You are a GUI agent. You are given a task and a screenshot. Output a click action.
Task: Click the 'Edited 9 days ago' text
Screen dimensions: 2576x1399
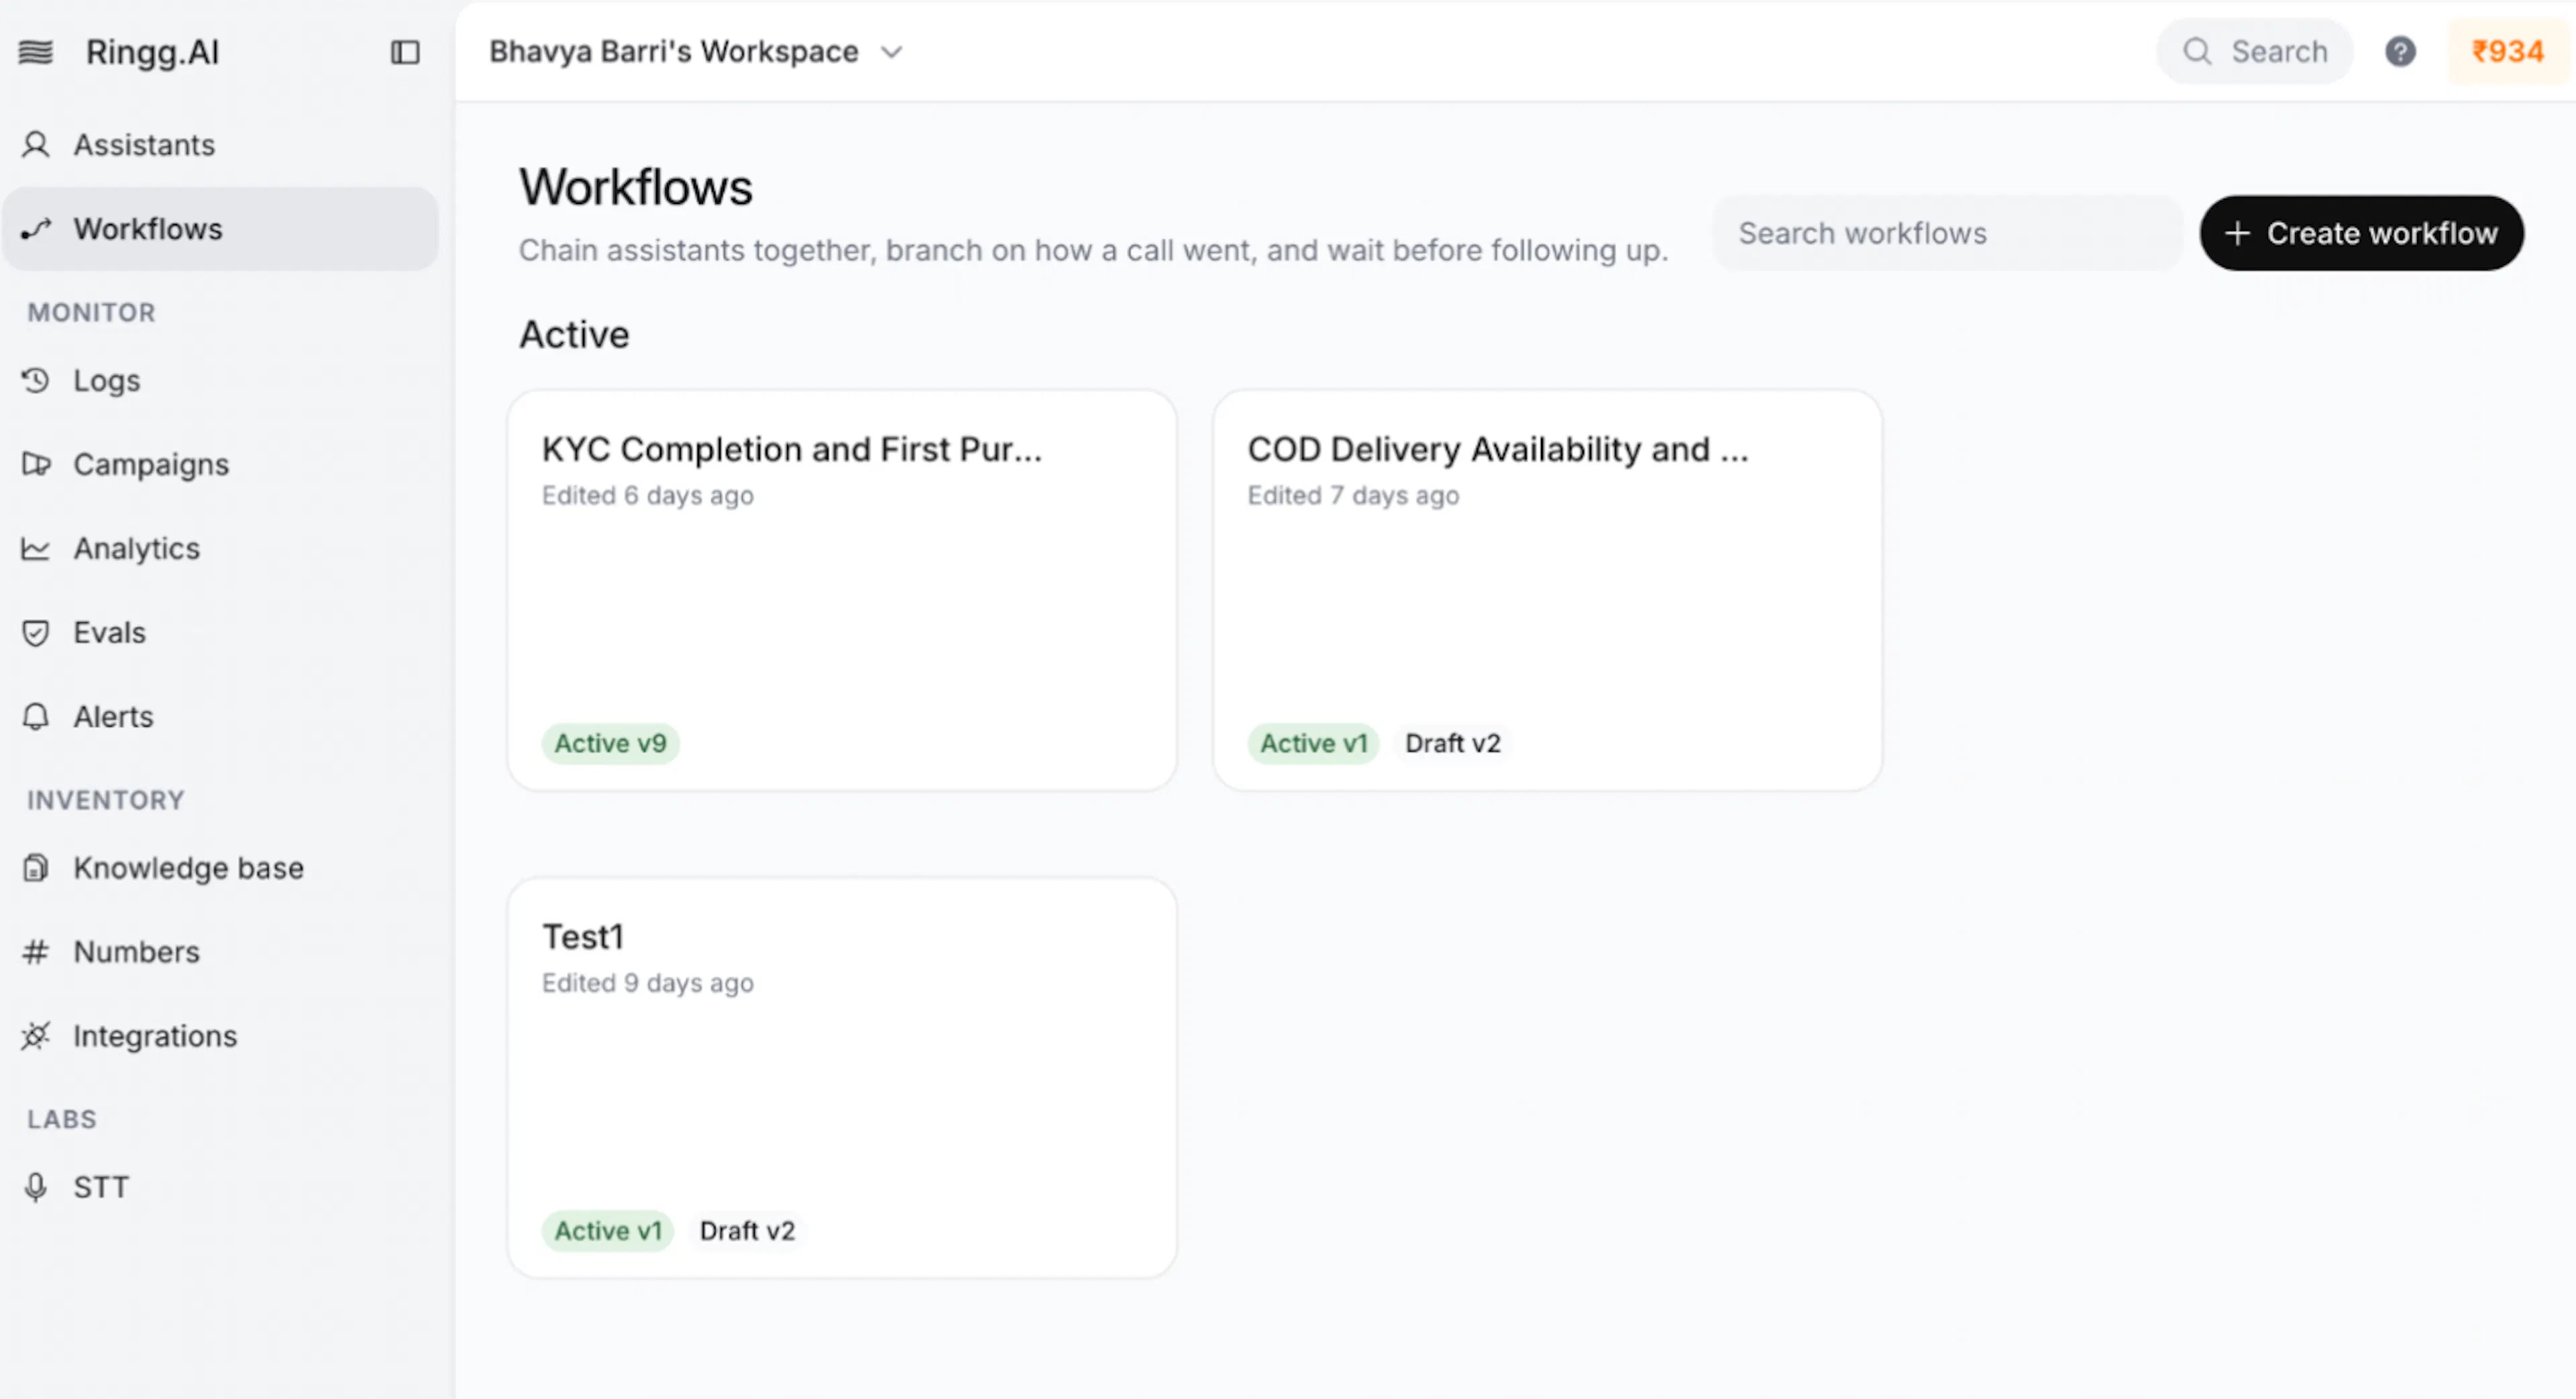[648, 983]
